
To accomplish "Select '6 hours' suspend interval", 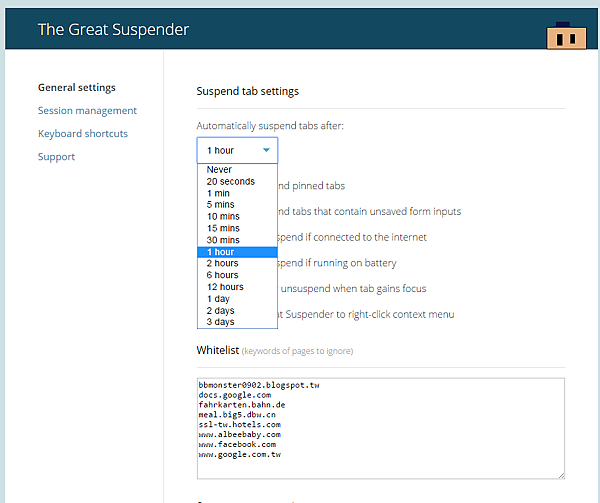I will (x=224, y=275).
